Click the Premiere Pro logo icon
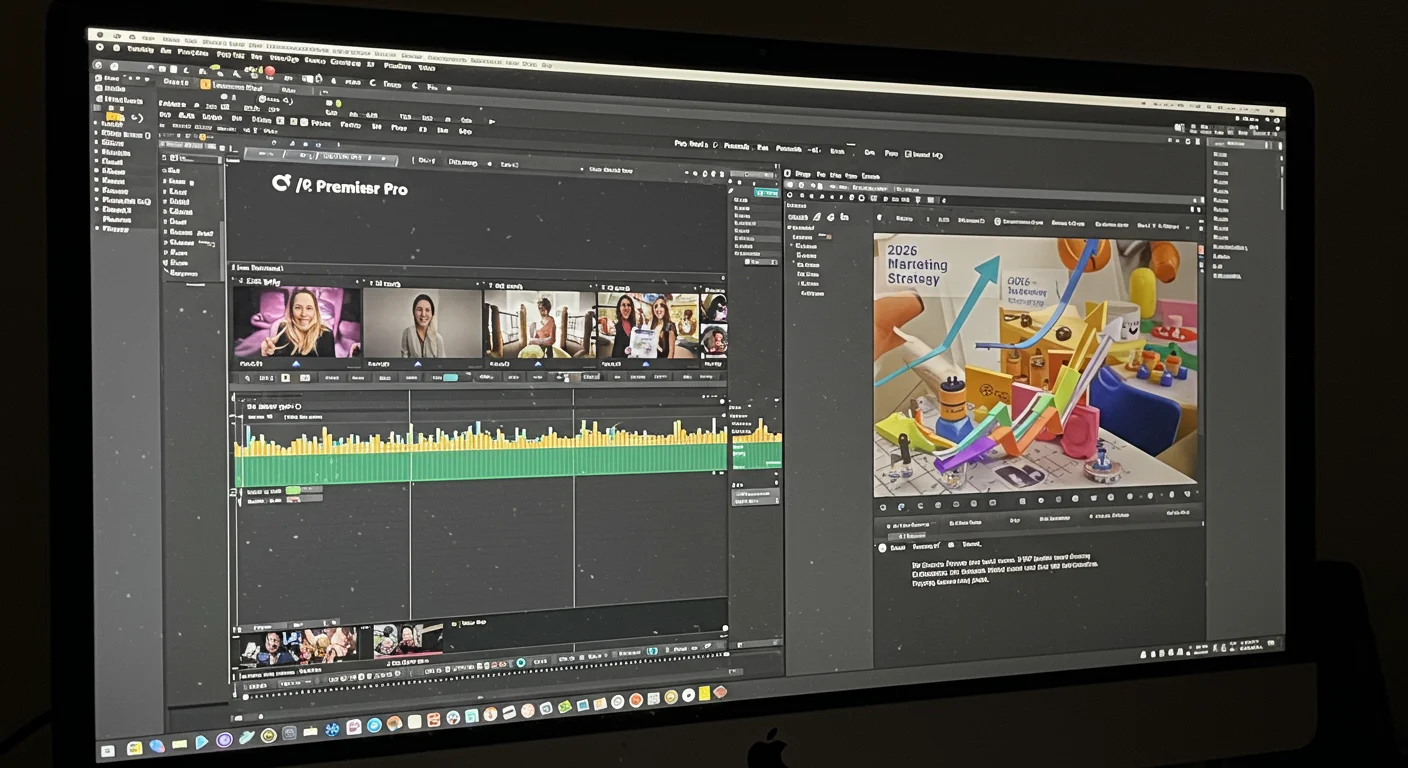The width and height of the screenshot is (1408, 768). (x=281, y=182)
